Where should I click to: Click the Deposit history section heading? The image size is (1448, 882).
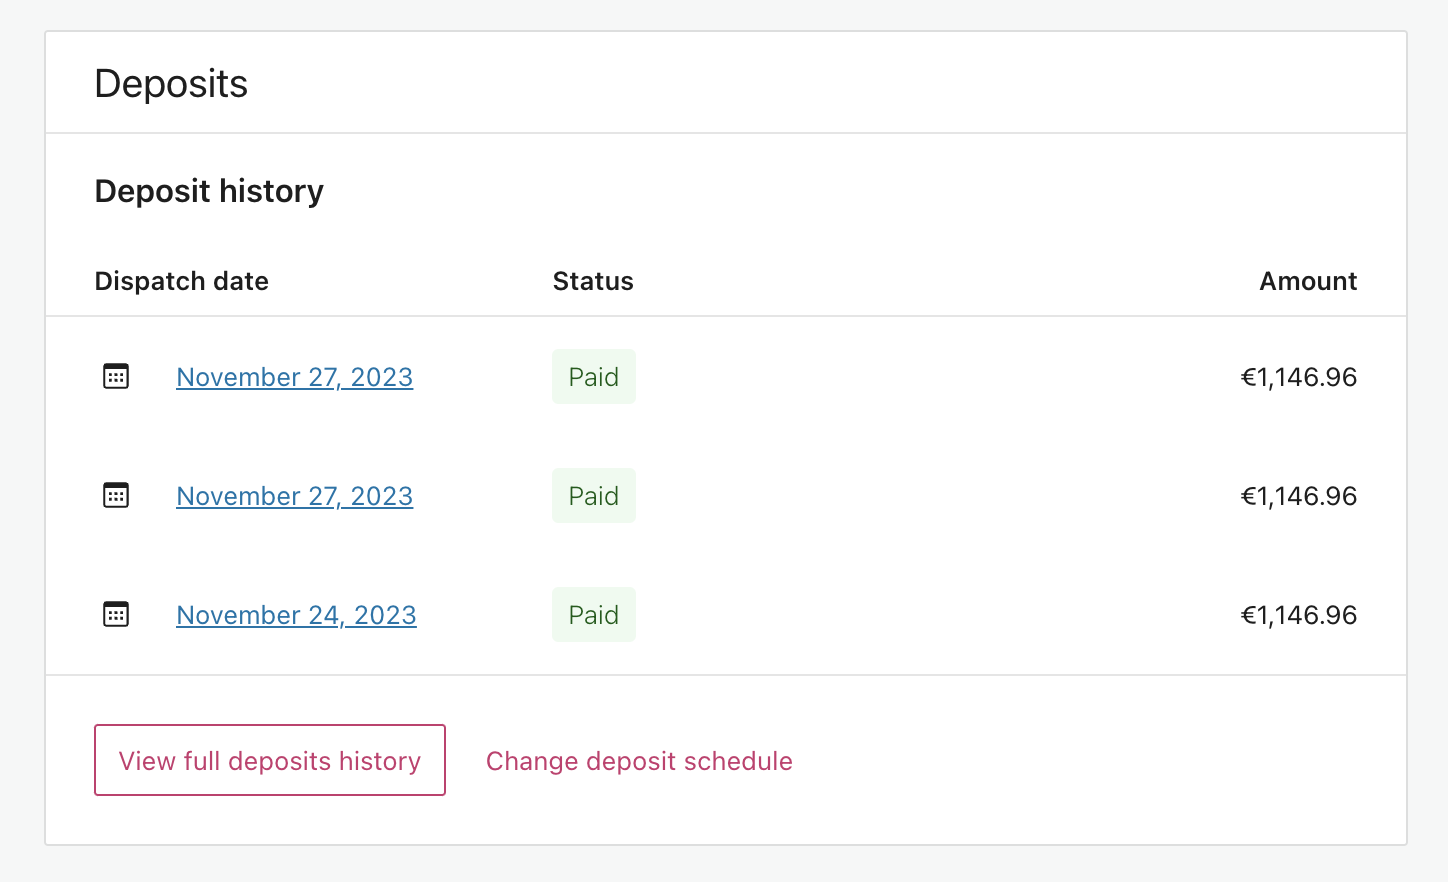[x=209, y=190]
